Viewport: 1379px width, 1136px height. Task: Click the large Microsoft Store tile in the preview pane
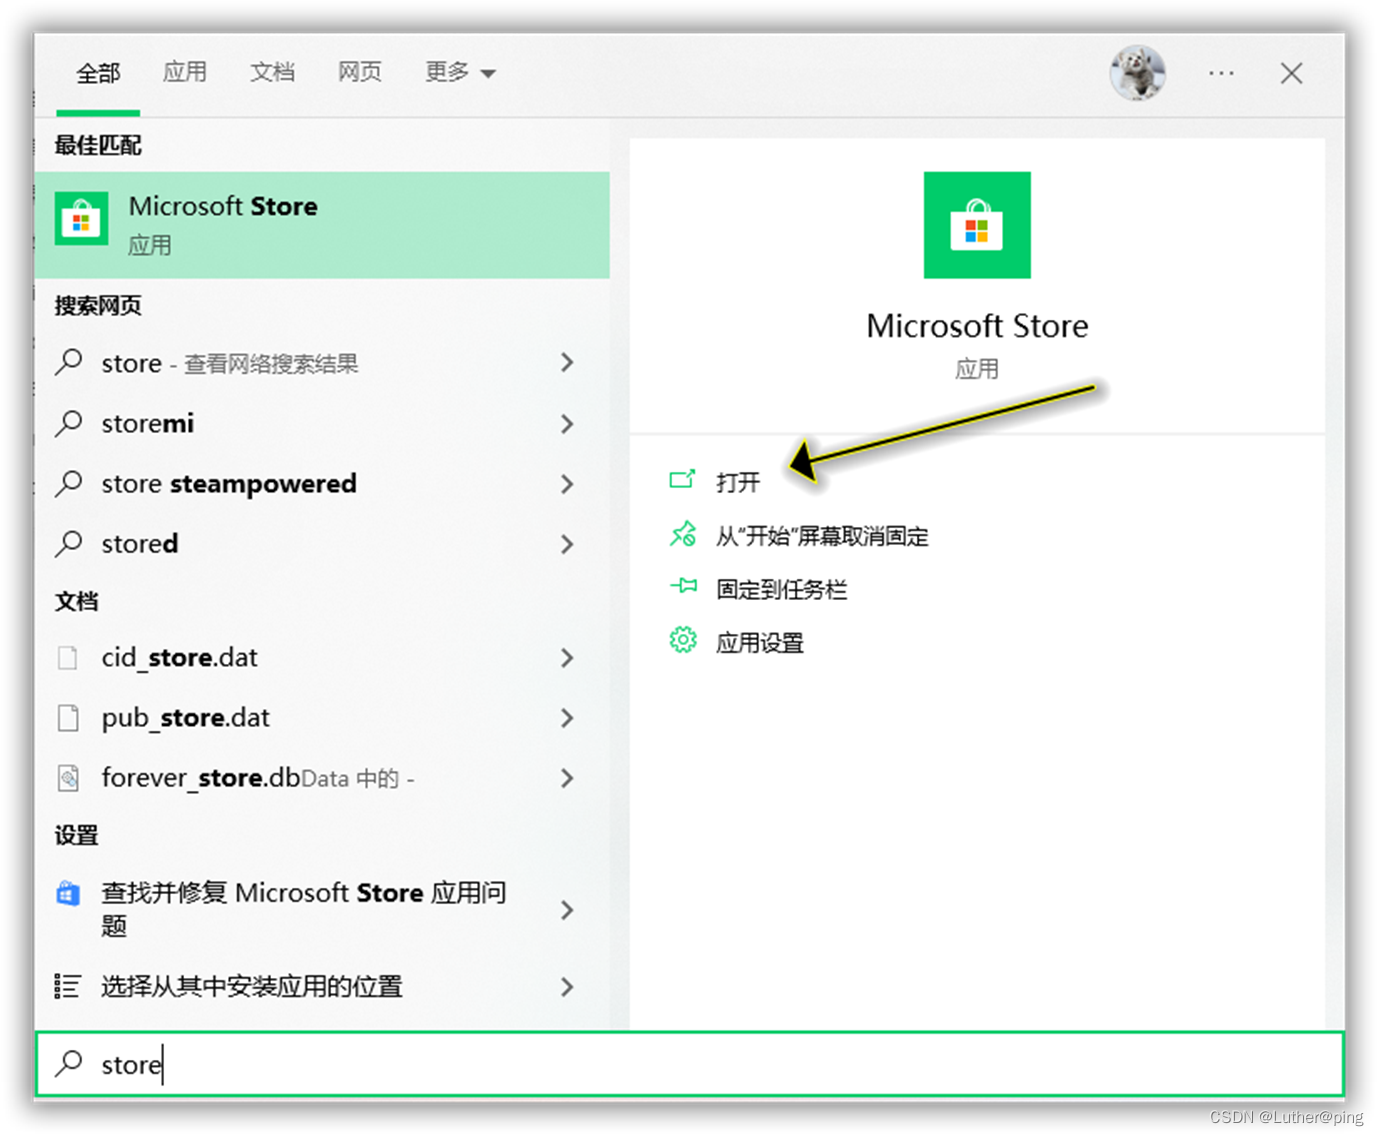(x=977, y=225)
